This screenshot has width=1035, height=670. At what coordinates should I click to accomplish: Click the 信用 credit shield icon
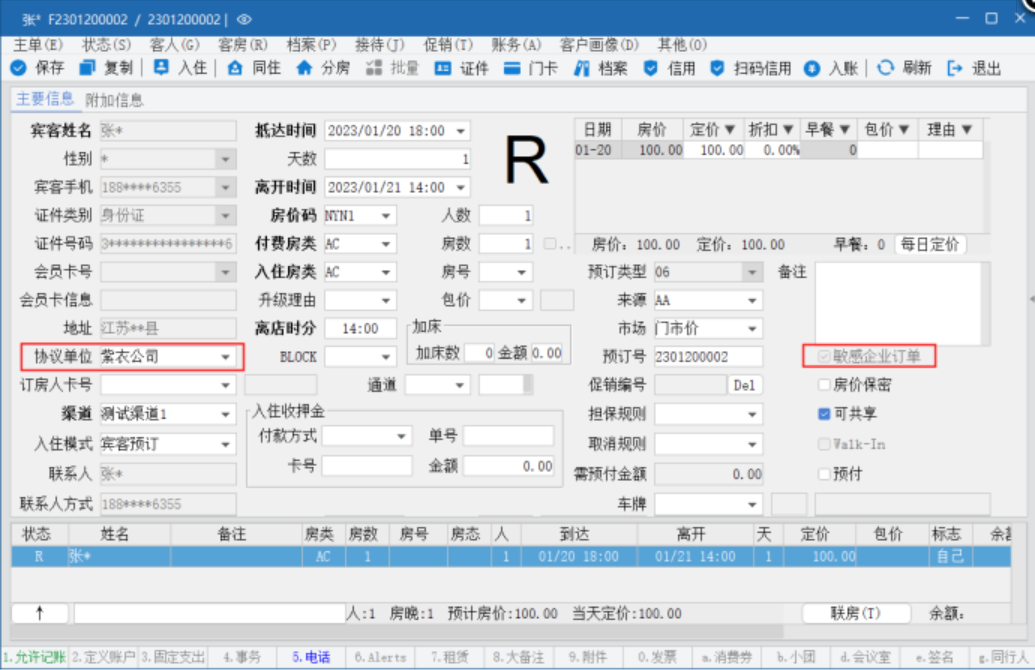coord(651,68)
